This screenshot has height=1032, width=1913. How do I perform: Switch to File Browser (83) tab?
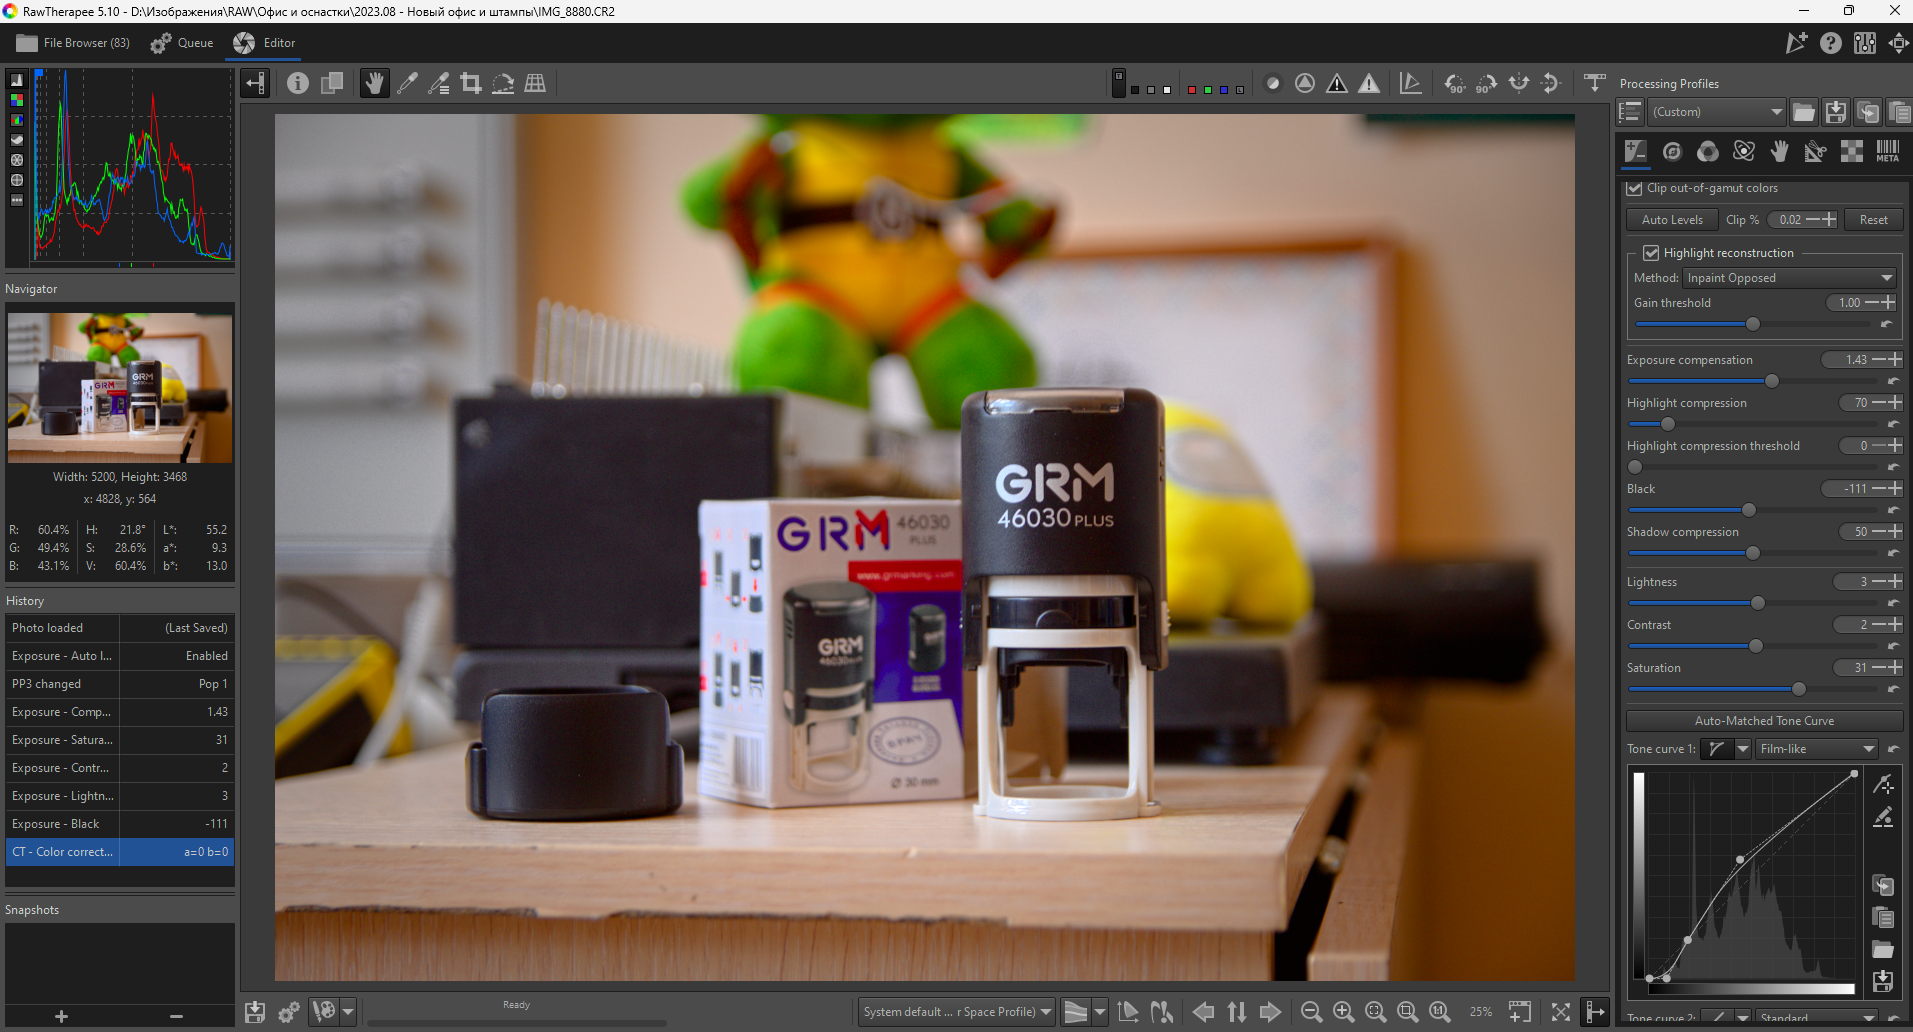73,43
